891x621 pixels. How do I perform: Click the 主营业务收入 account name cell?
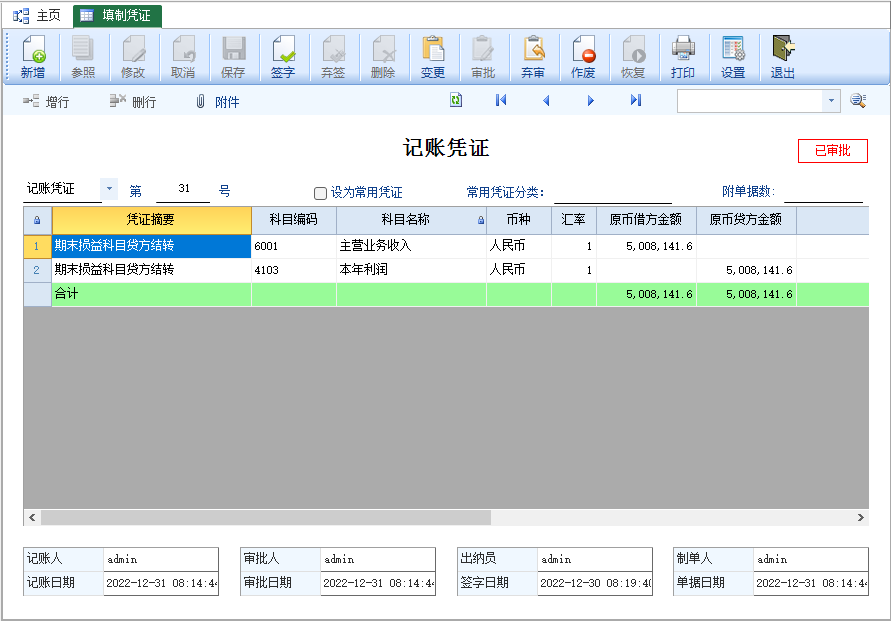click(x=411, y=246)
